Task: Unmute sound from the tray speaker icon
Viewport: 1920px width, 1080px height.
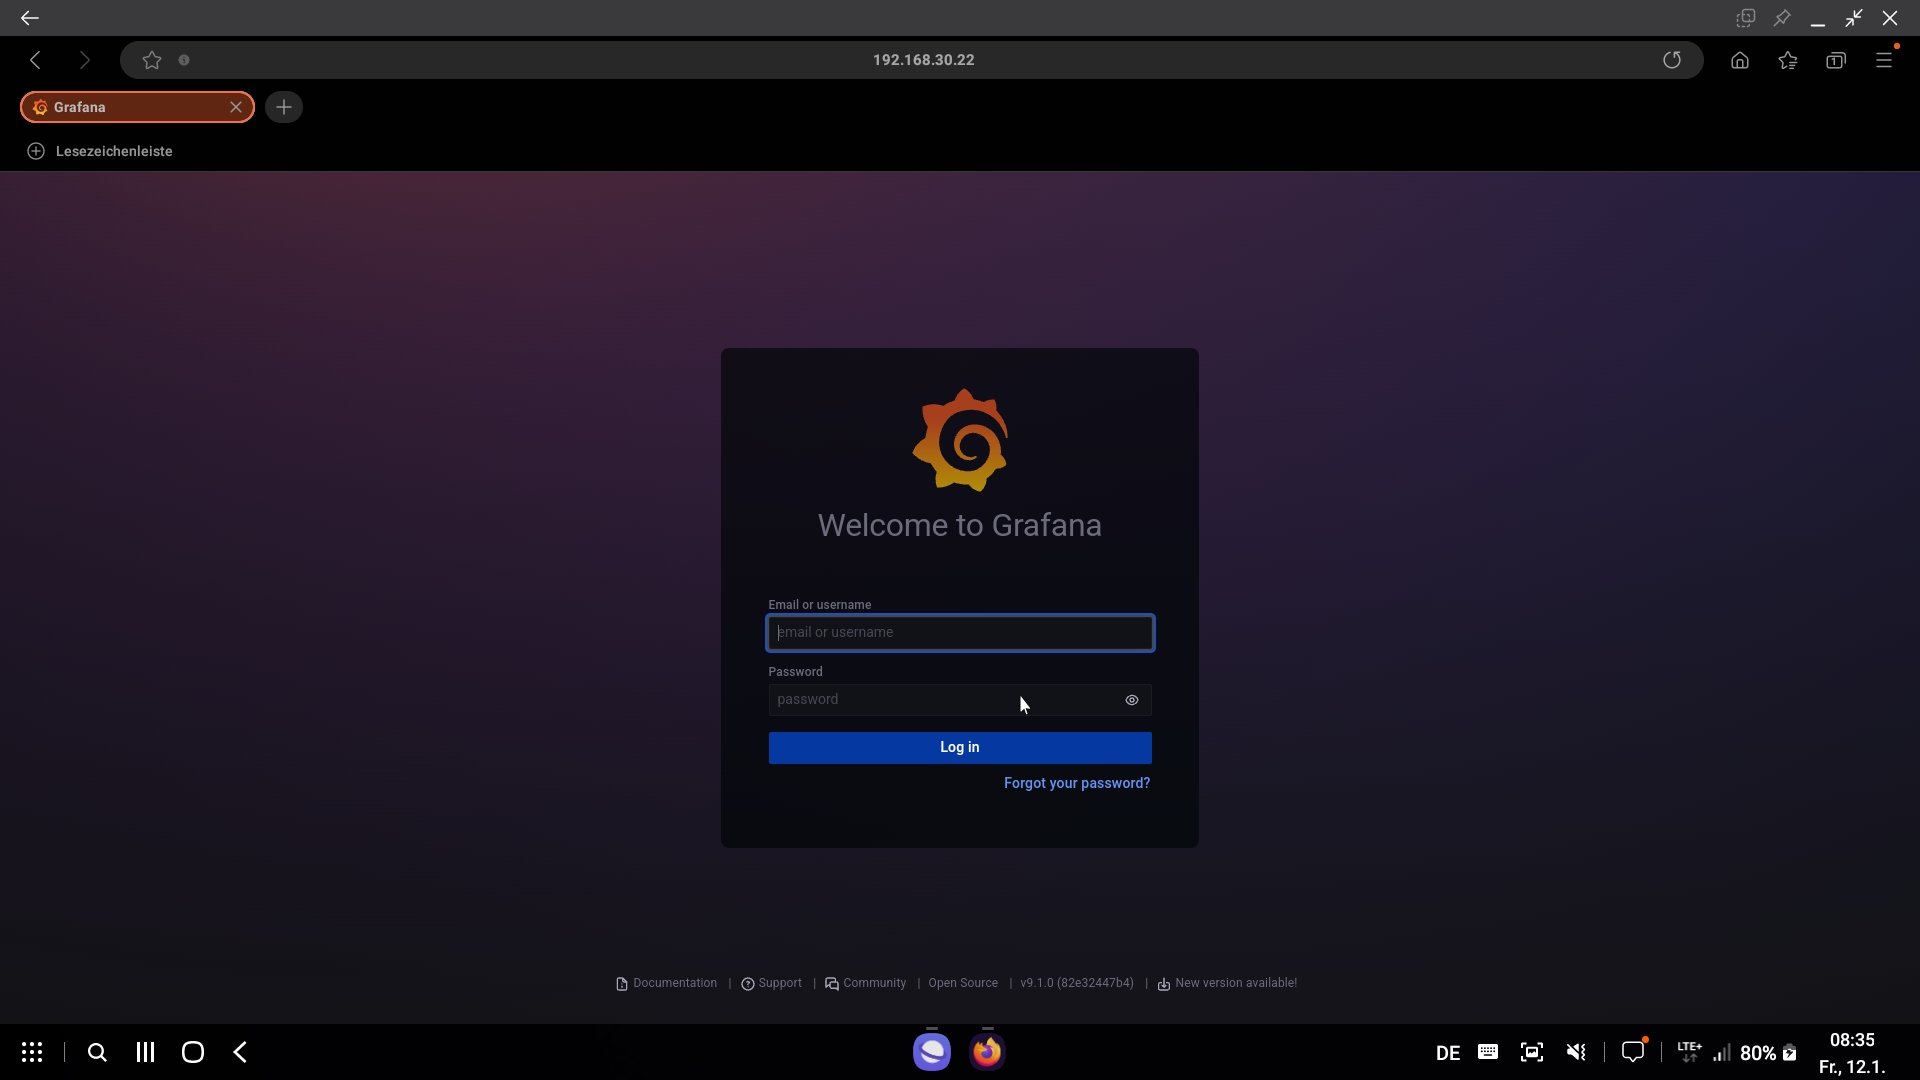Action: tap(1576, 1052)
